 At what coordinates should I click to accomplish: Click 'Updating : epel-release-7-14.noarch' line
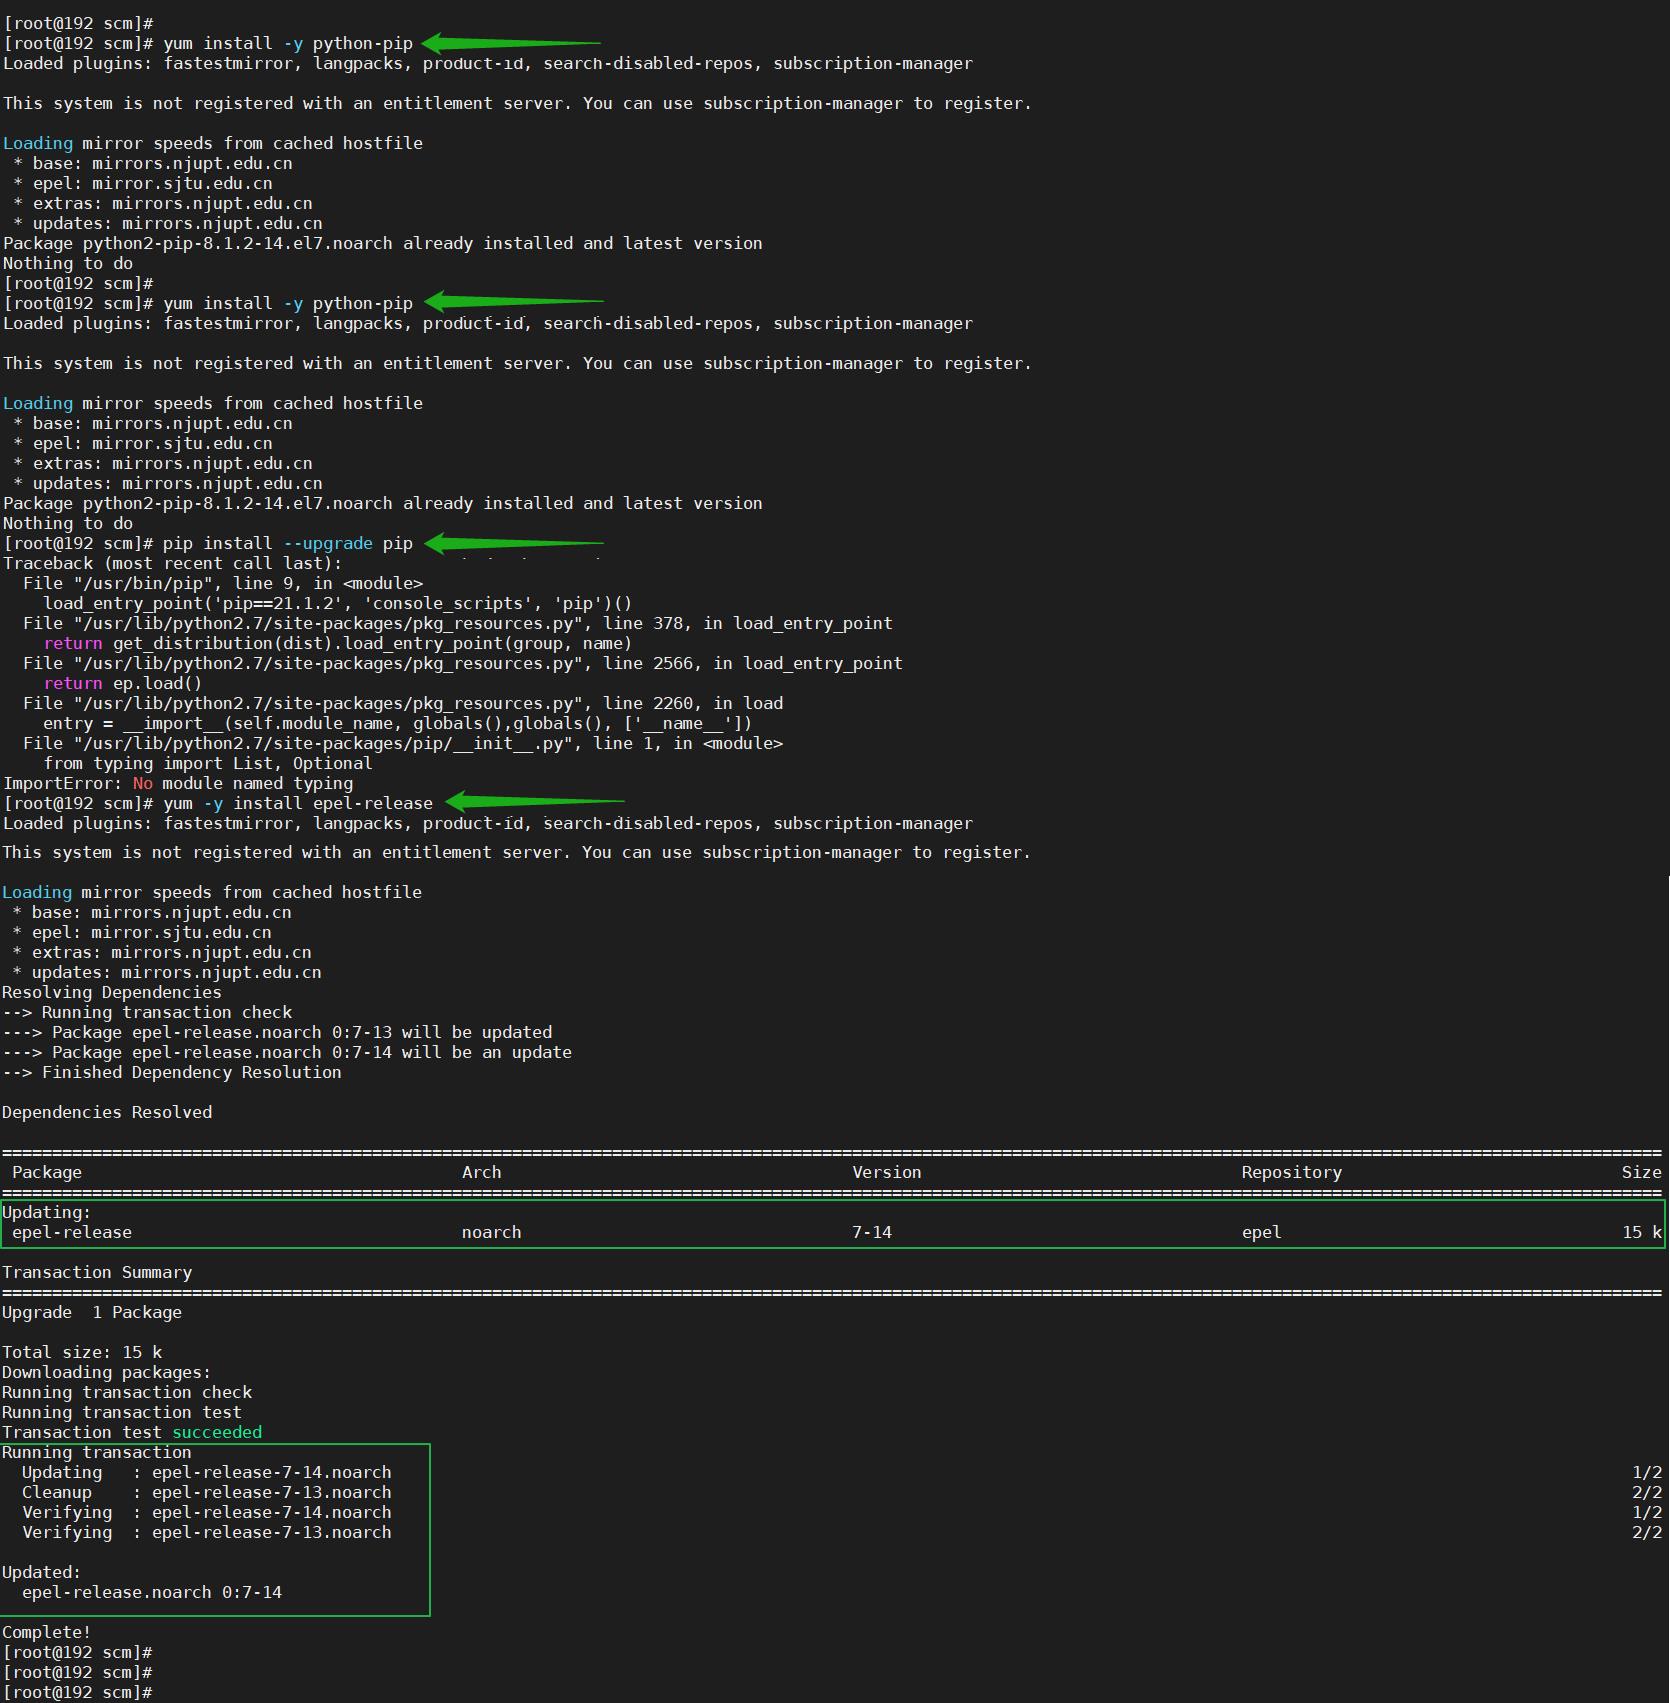pos(207,1472)
